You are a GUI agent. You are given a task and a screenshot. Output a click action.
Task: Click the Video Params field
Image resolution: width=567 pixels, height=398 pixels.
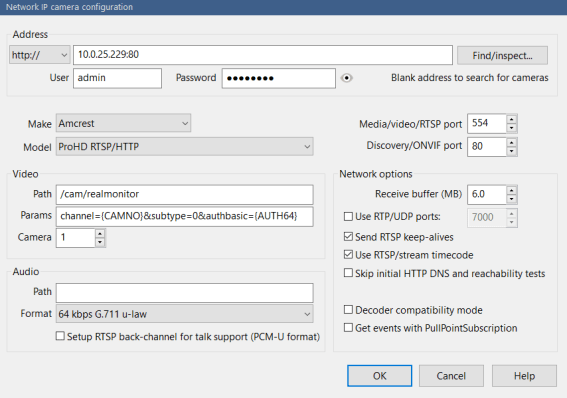(184, 216)
